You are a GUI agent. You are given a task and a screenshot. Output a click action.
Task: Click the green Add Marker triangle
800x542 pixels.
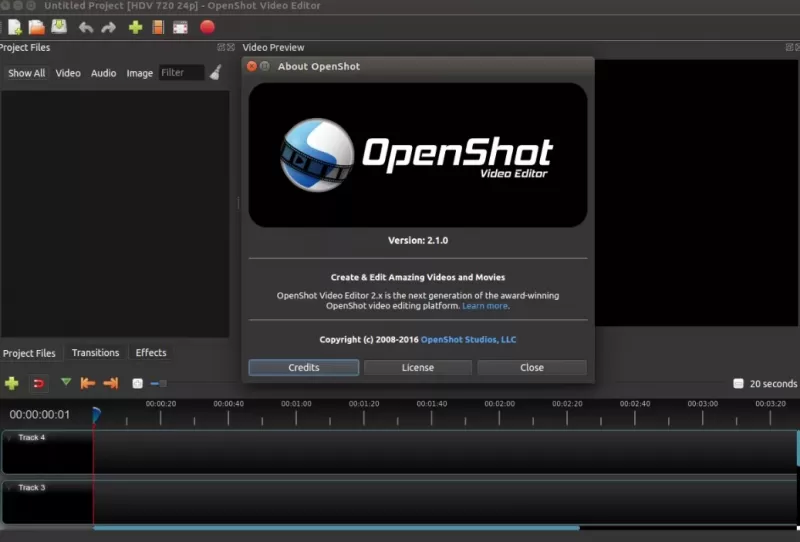(x=66, y=382)
